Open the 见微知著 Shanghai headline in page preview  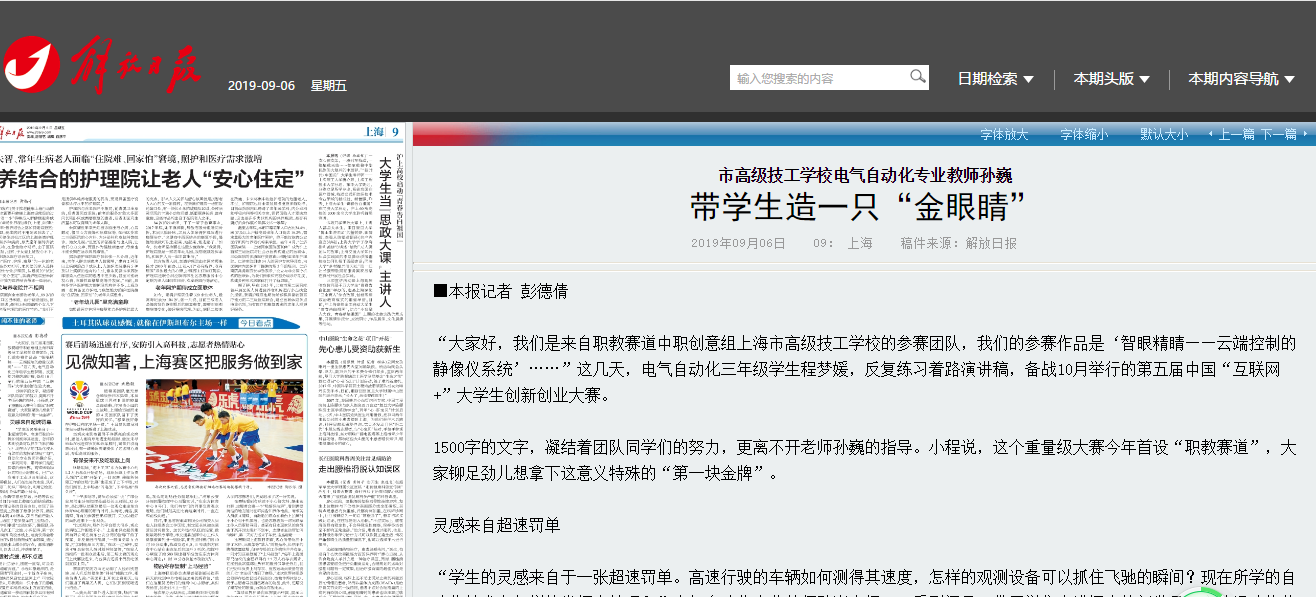tap(183, 362)
